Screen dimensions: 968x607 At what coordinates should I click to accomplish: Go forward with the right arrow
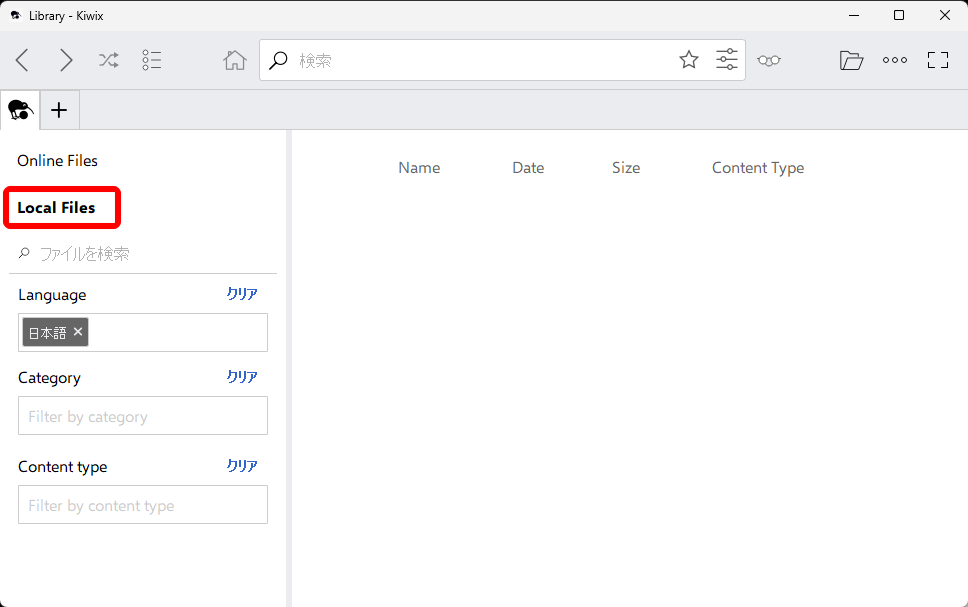coord(66,60)
